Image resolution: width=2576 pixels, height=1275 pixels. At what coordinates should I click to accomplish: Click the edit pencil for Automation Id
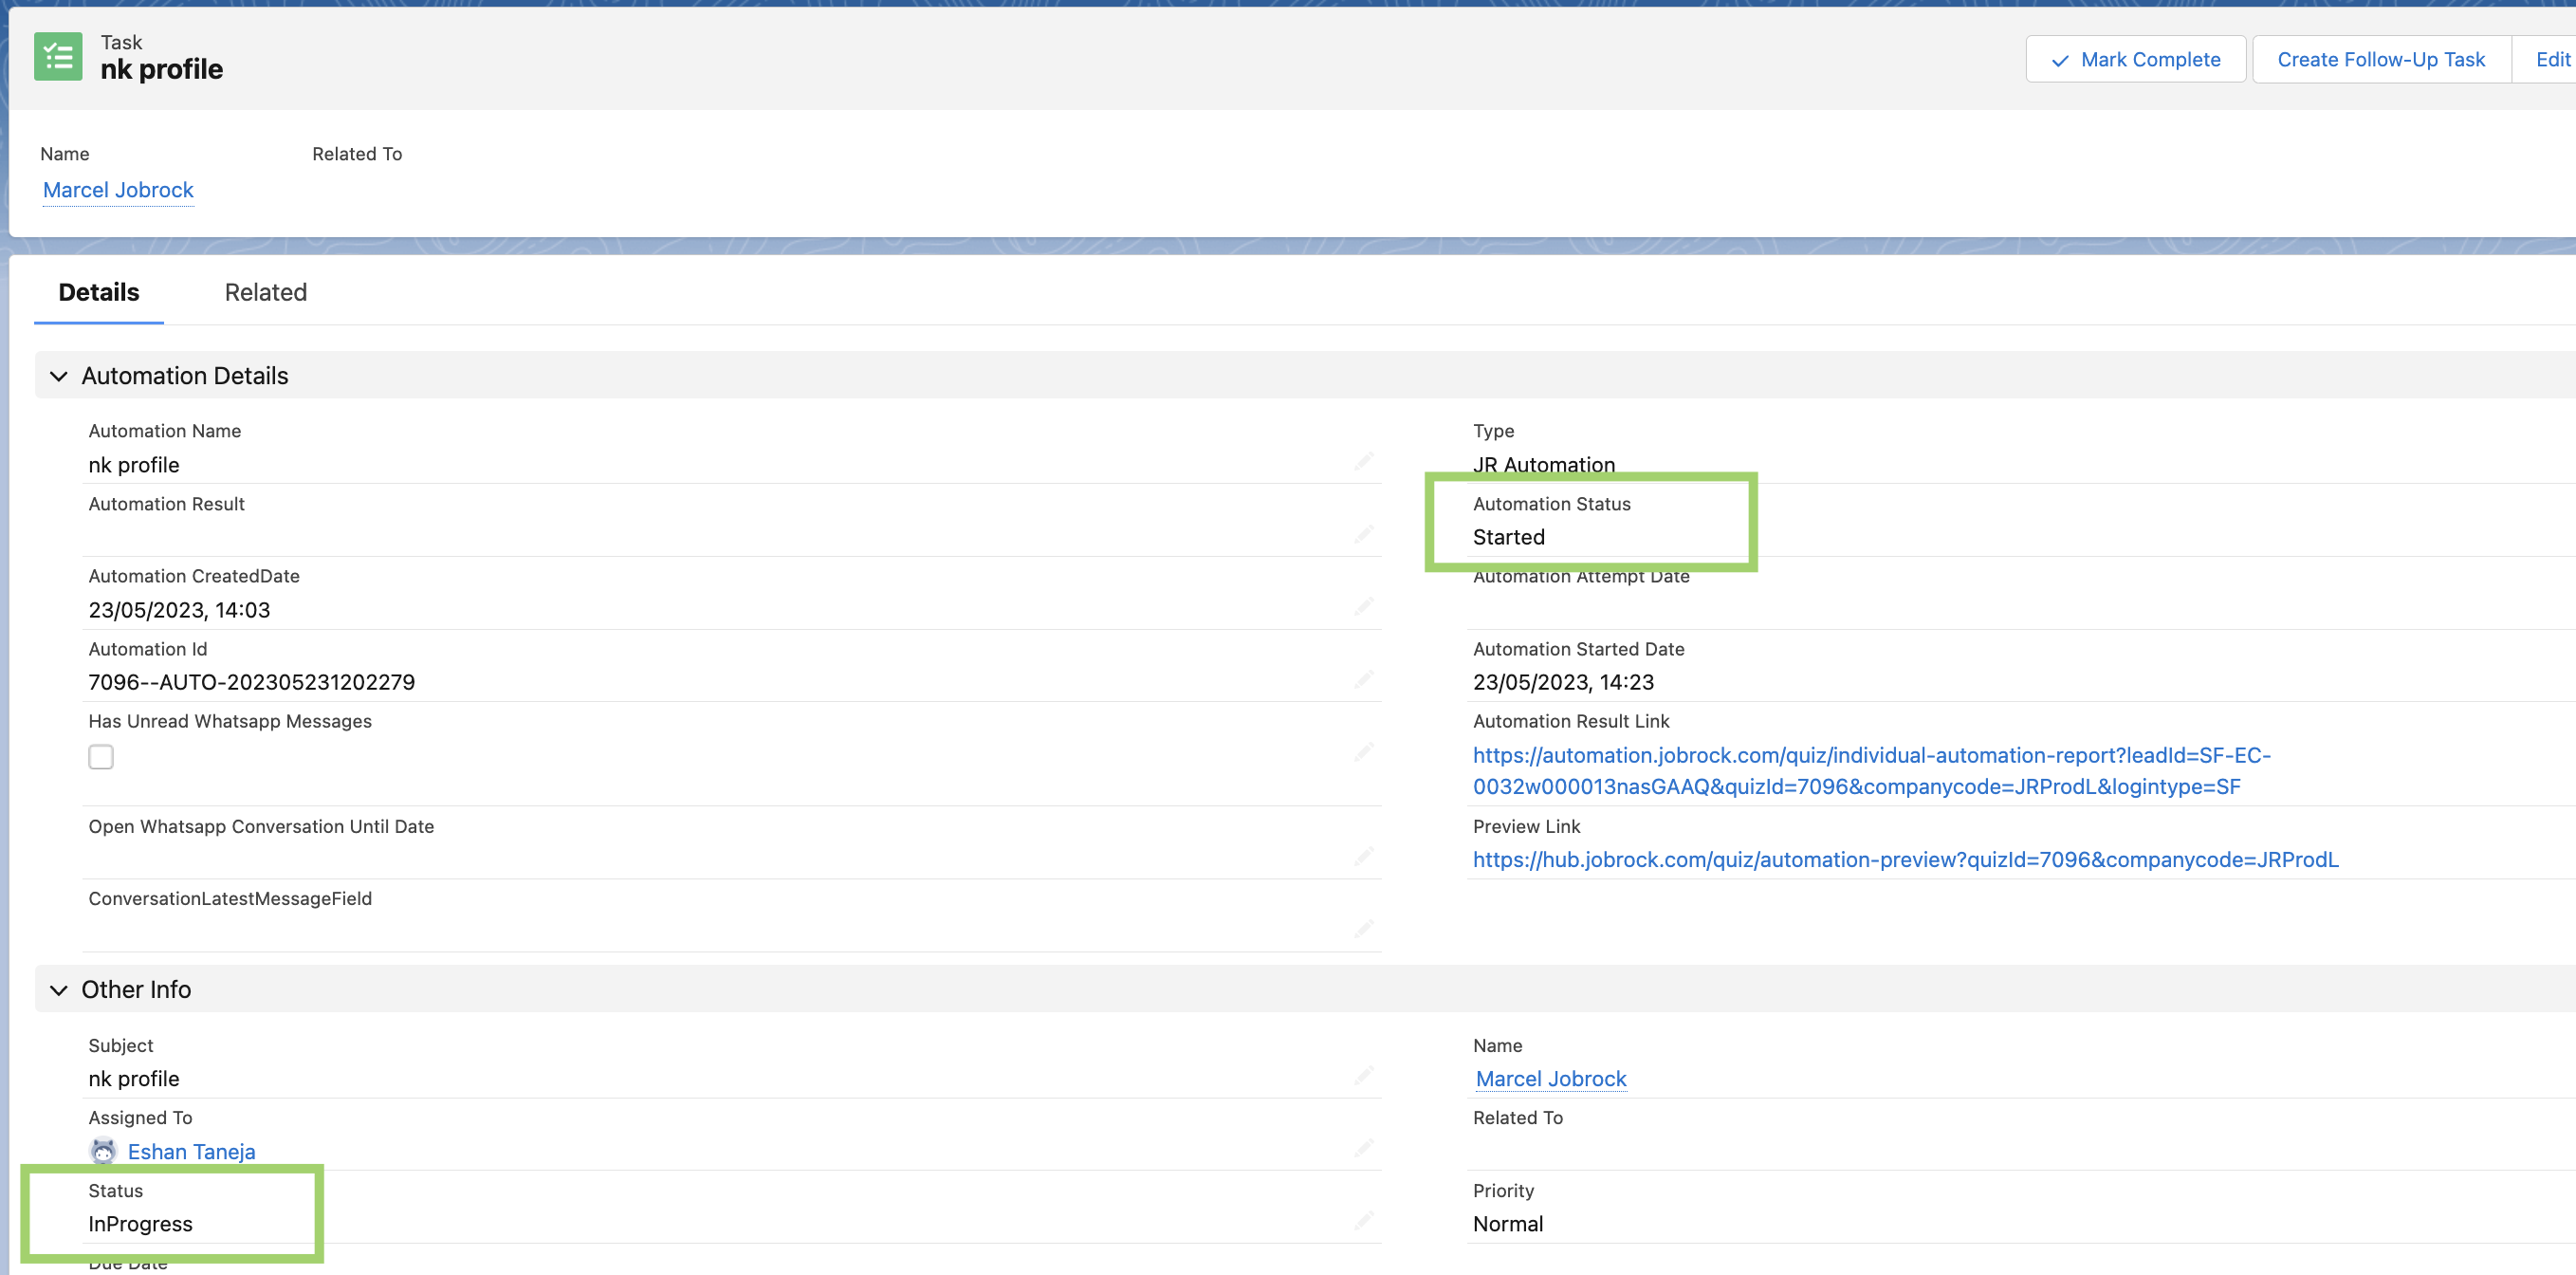pos(1363,680)
